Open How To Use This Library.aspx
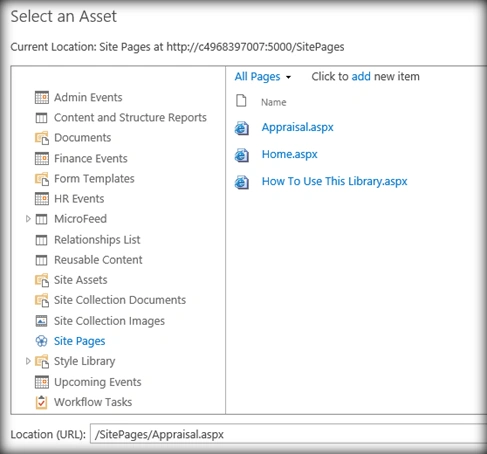The image size is (487, 454). [x=334, y=181]
